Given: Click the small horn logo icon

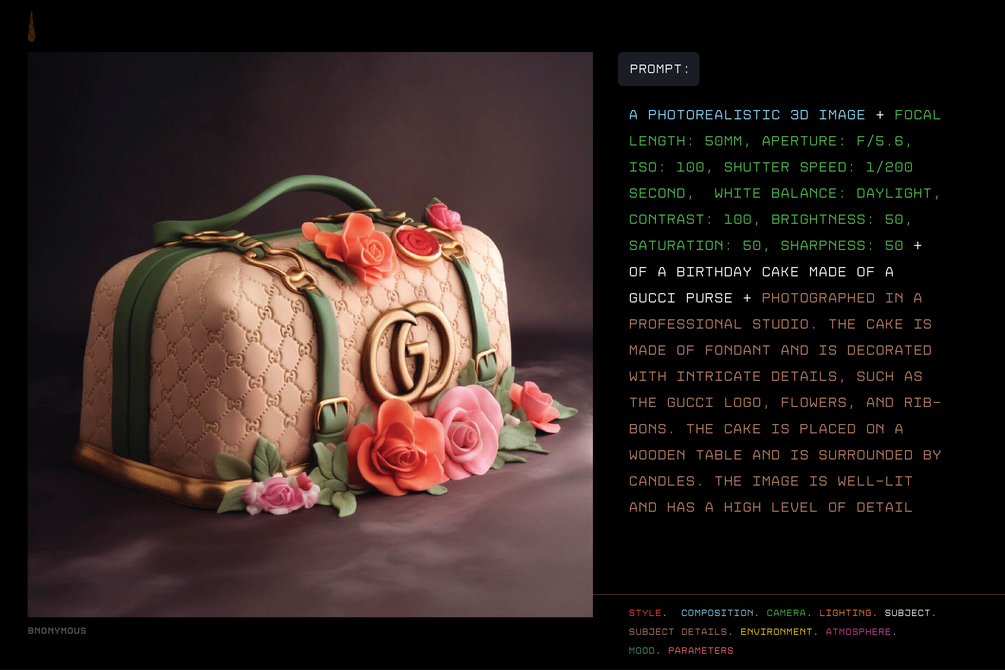Looking at the screenshot, I should (31, 27).
